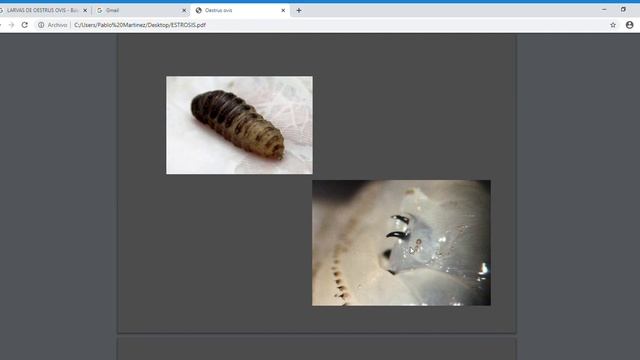Open the user profile icon
This screenshot has width=640, height=360.
coord(629,25)
